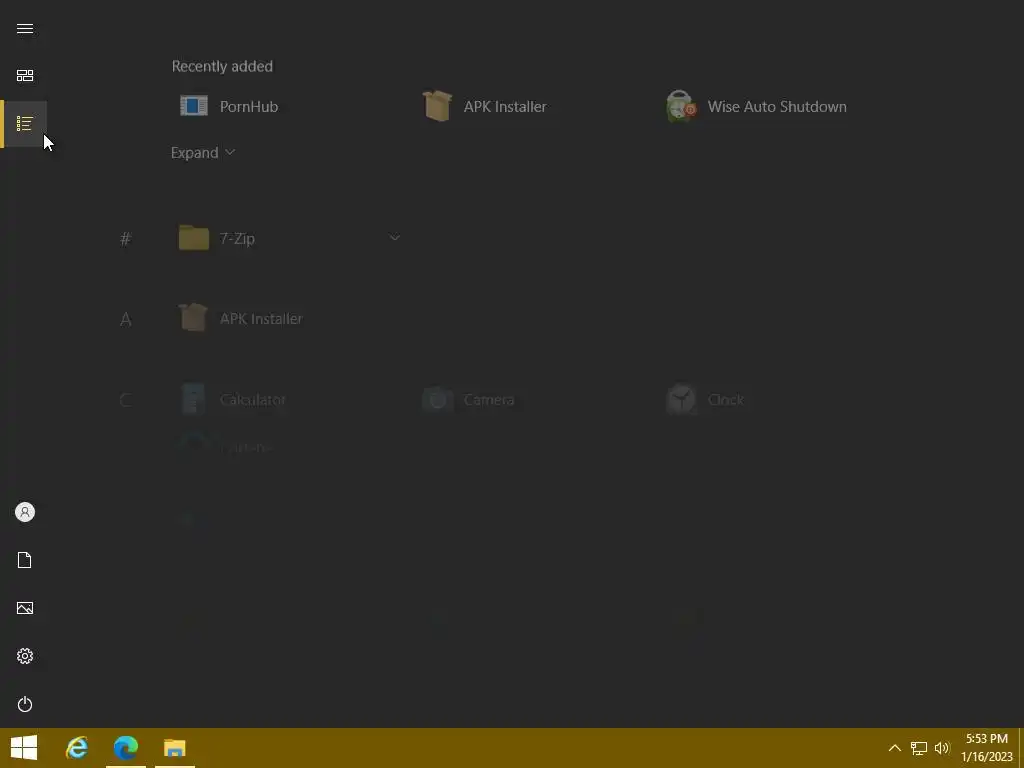Show hidden system tray icons
1024x768 pixels.
(x=895, y=748)
